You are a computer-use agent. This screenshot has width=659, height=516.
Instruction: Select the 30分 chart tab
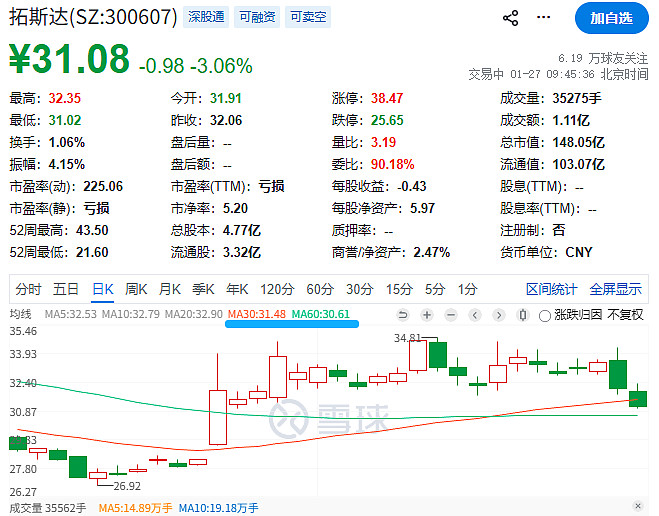(360, 289)
